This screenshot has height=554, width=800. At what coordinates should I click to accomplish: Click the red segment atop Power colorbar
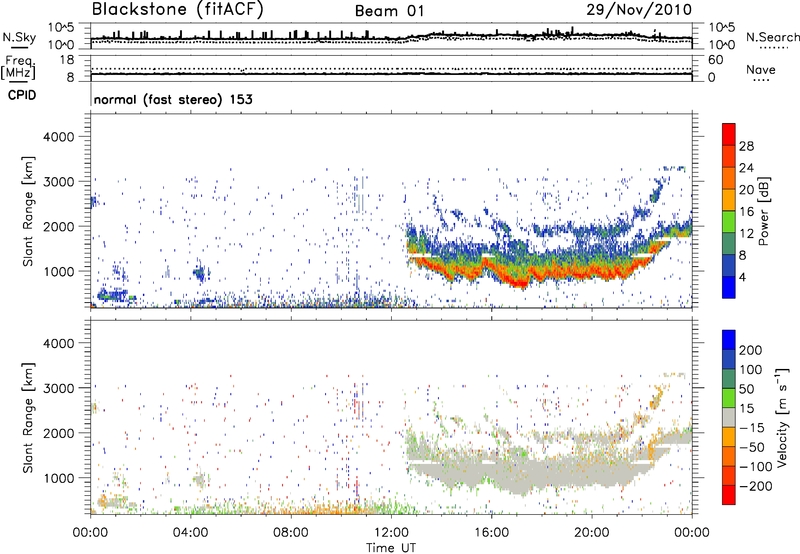pos(729,134)
